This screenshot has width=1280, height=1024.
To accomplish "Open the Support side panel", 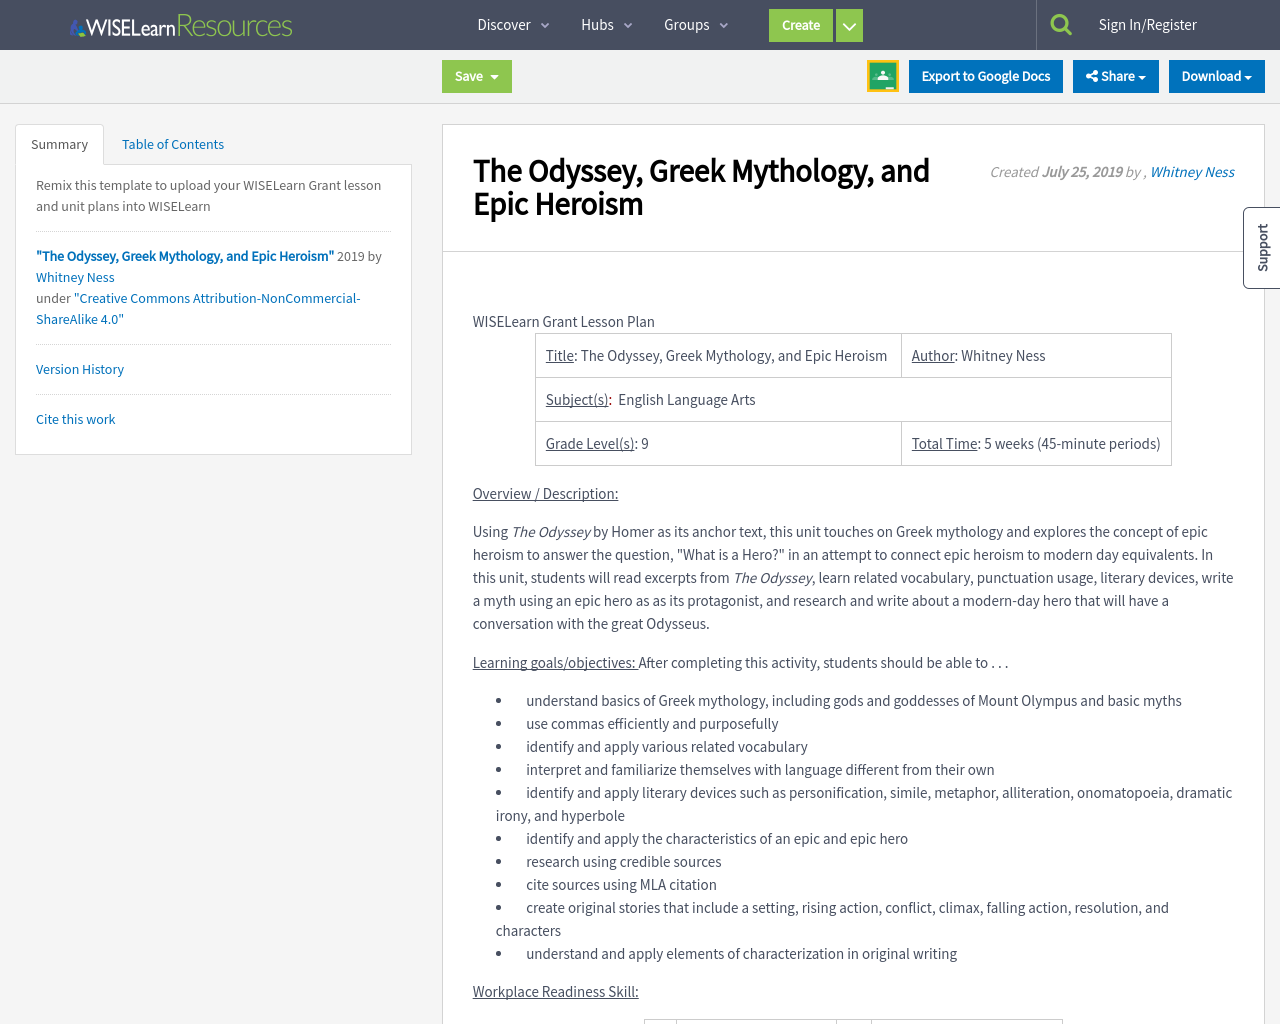I will 1261,247.
